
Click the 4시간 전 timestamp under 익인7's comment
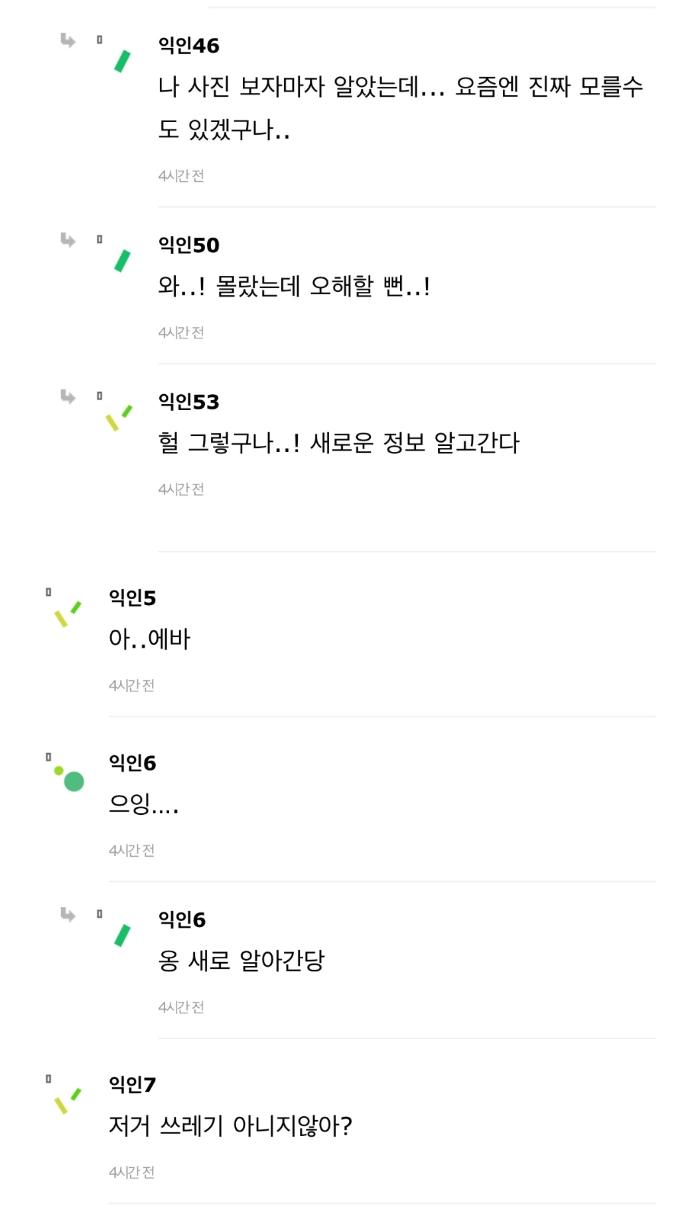coord(131,1172)
